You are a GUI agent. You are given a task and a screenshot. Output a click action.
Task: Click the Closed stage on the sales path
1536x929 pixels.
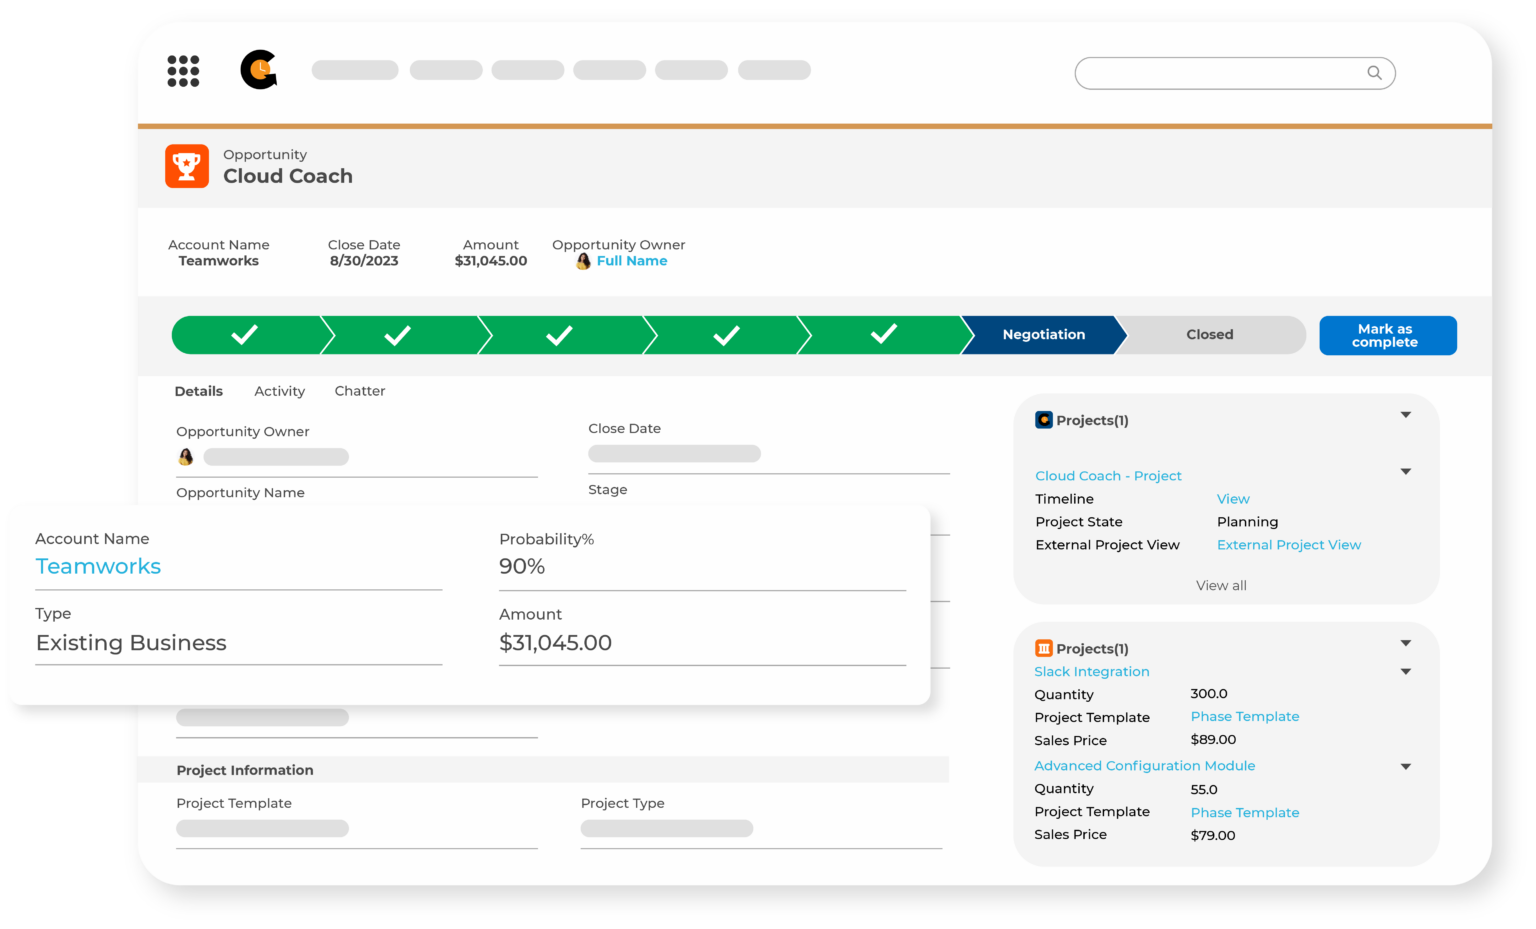[x=1209, y=334]
